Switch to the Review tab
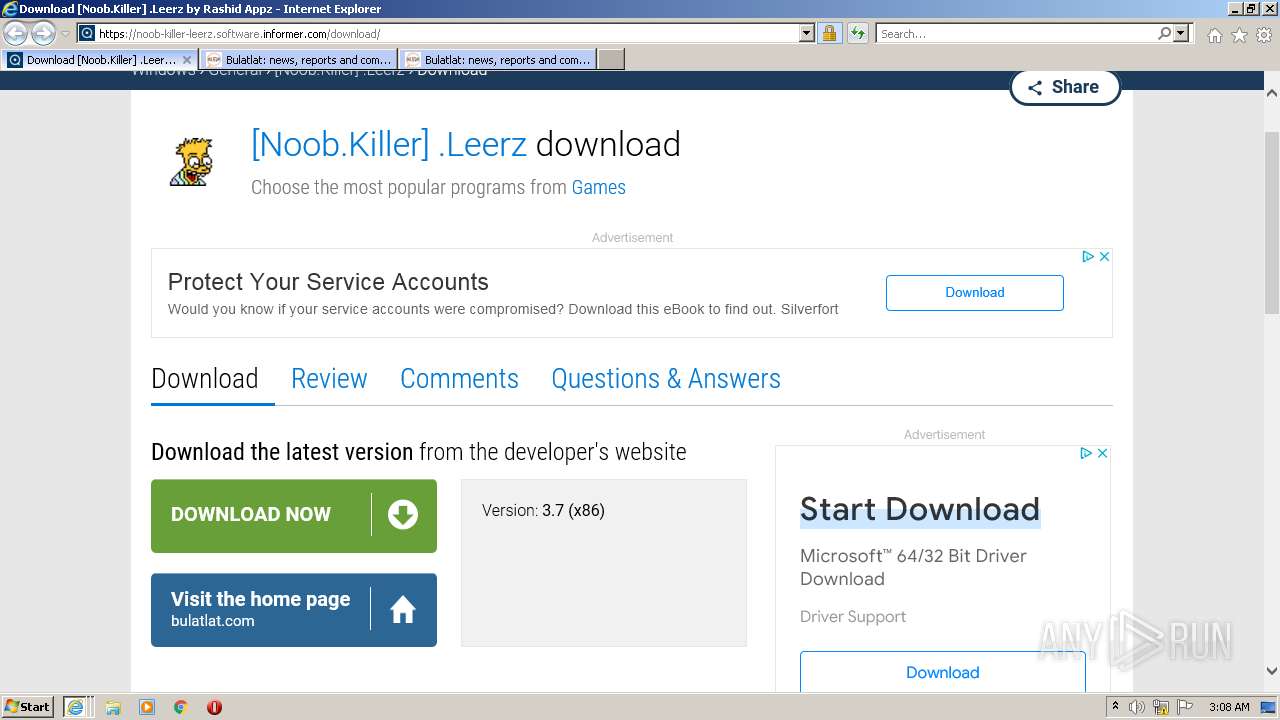This screenshot has width=1280, height=720. pyautogui.click(x=329, y=379)
